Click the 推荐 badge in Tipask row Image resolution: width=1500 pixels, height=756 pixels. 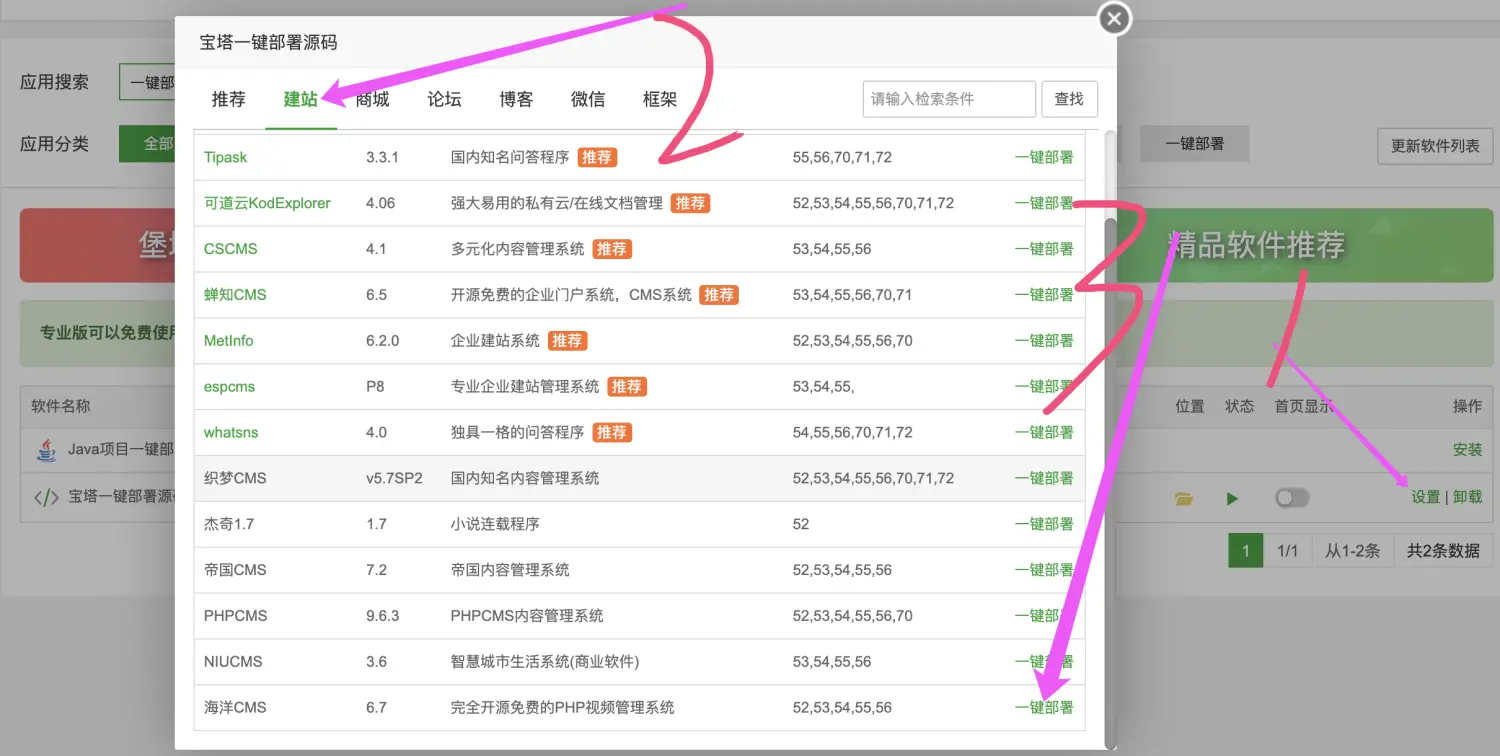coord(597,157)
